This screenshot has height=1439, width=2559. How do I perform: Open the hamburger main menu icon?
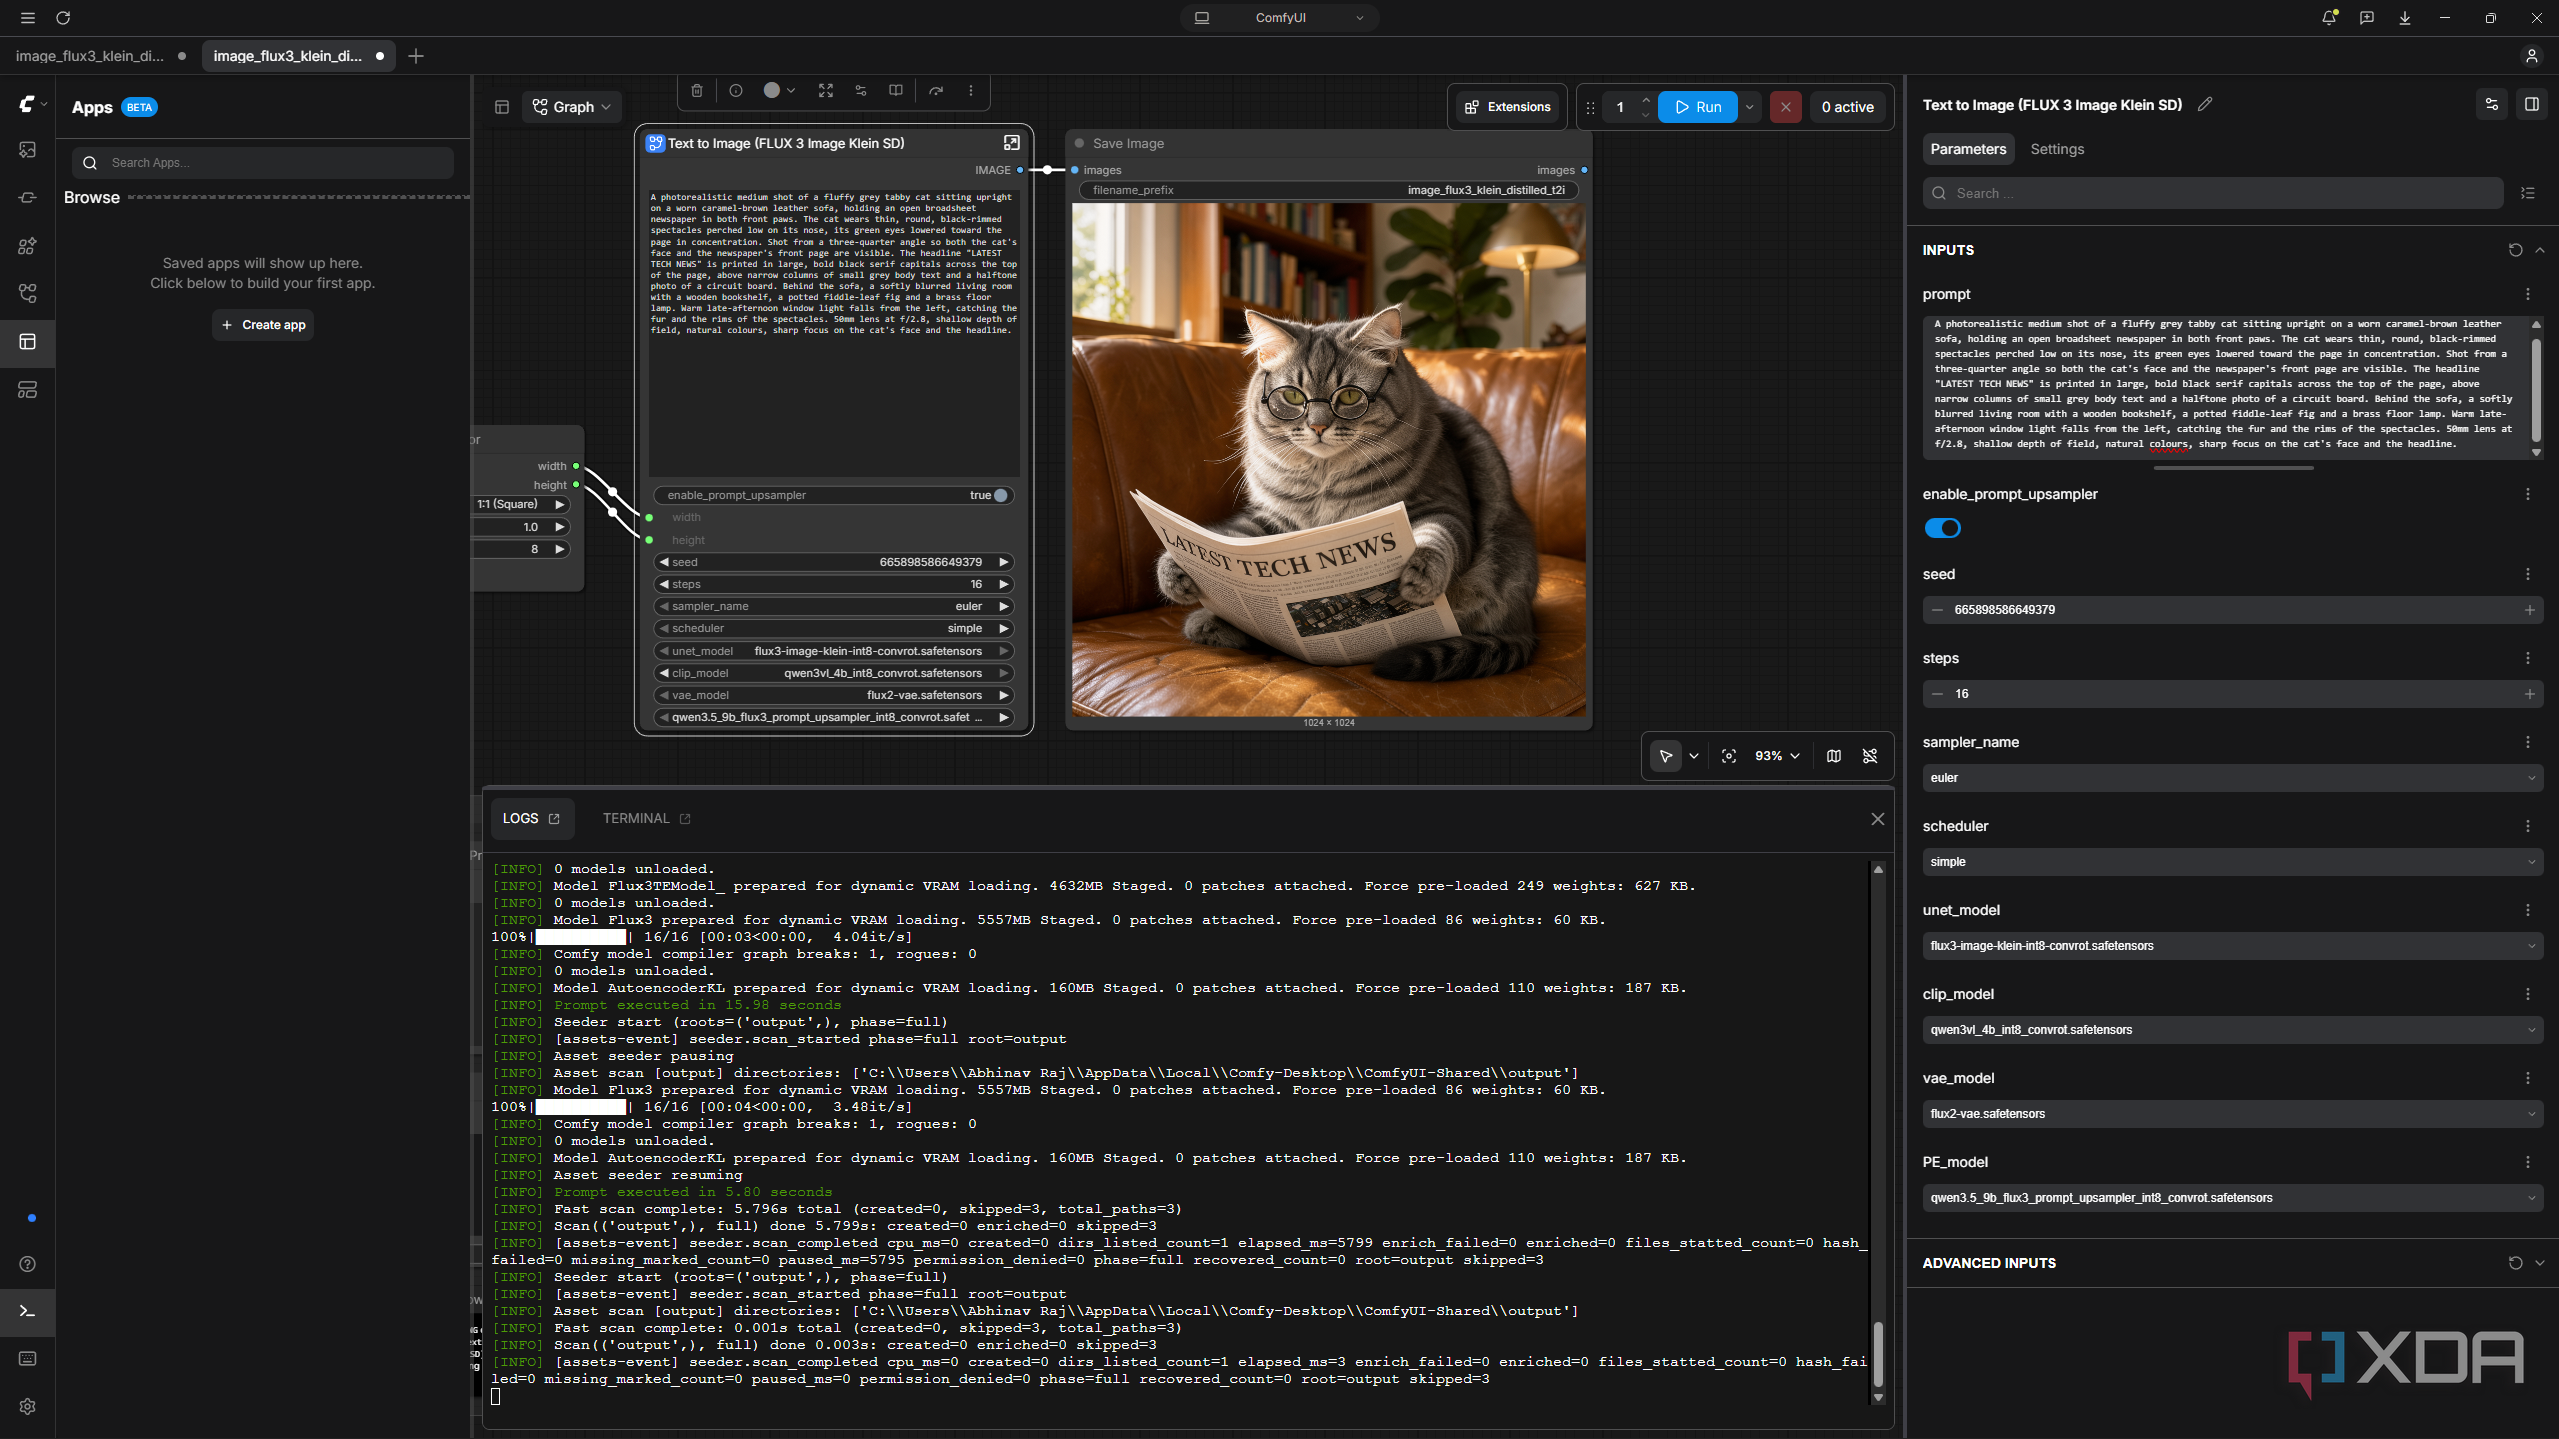[28, 18]
